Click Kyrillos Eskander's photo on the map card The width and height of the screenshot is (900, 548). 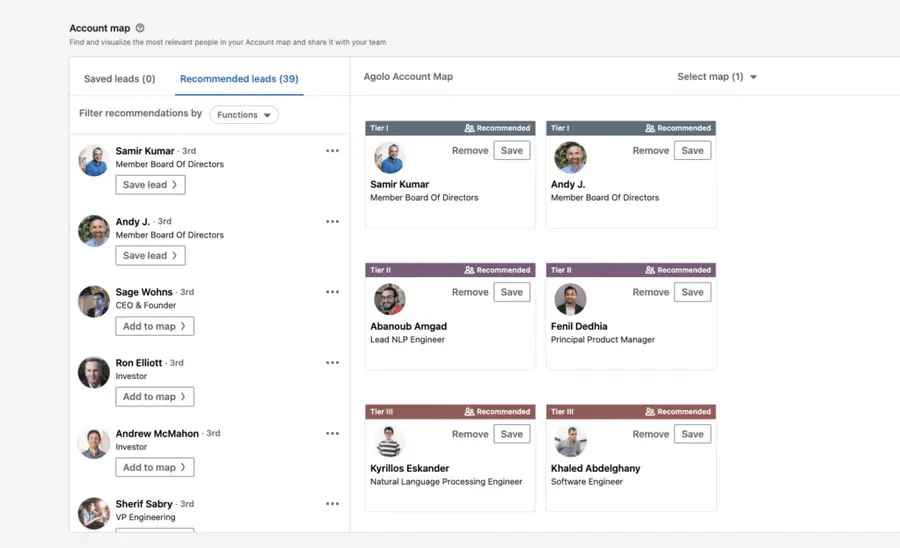pyautogui.click(x=389, y=441)
